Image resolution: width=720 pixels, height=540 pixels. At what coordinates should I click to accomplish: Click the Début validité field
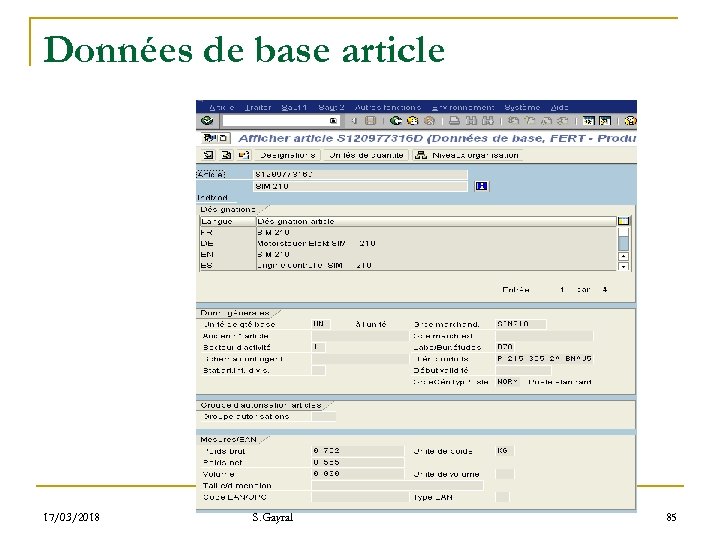[523, 370]
